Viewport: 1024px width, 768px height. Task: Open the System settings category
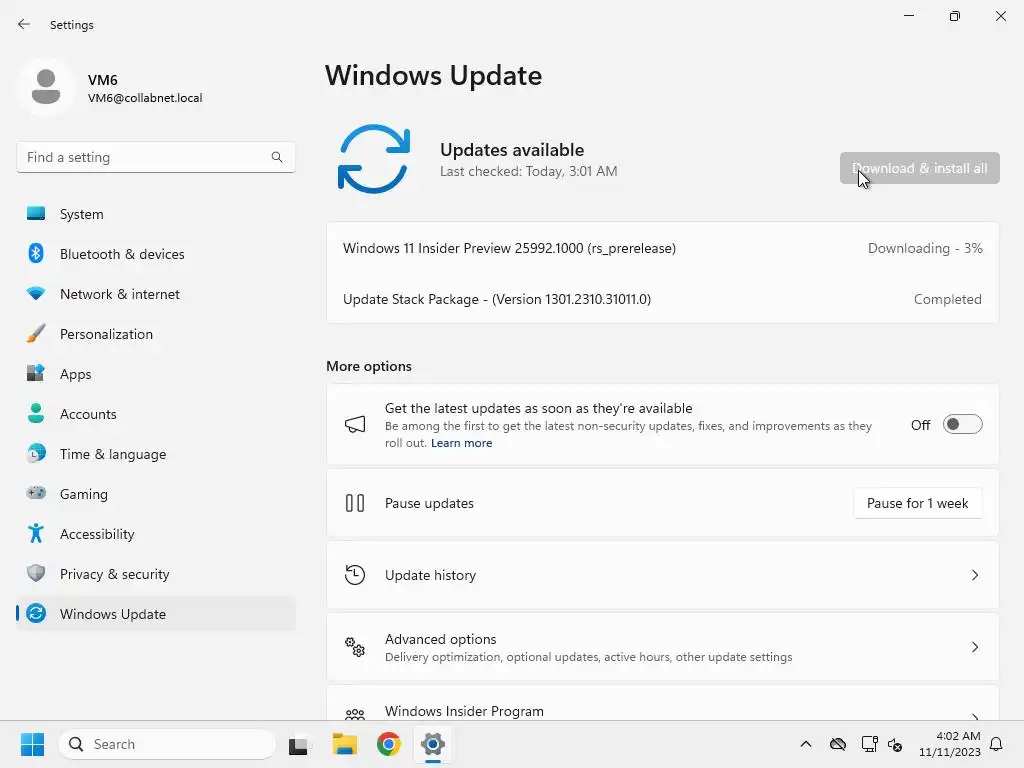tap(156, 214)
